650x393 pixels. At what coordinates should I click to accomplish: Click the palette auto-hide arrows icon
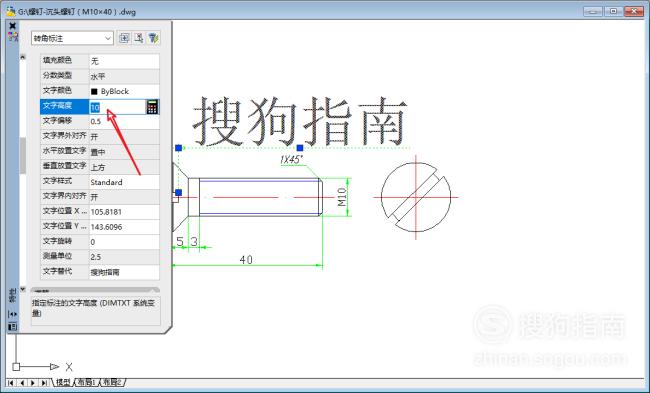point(13,314)
